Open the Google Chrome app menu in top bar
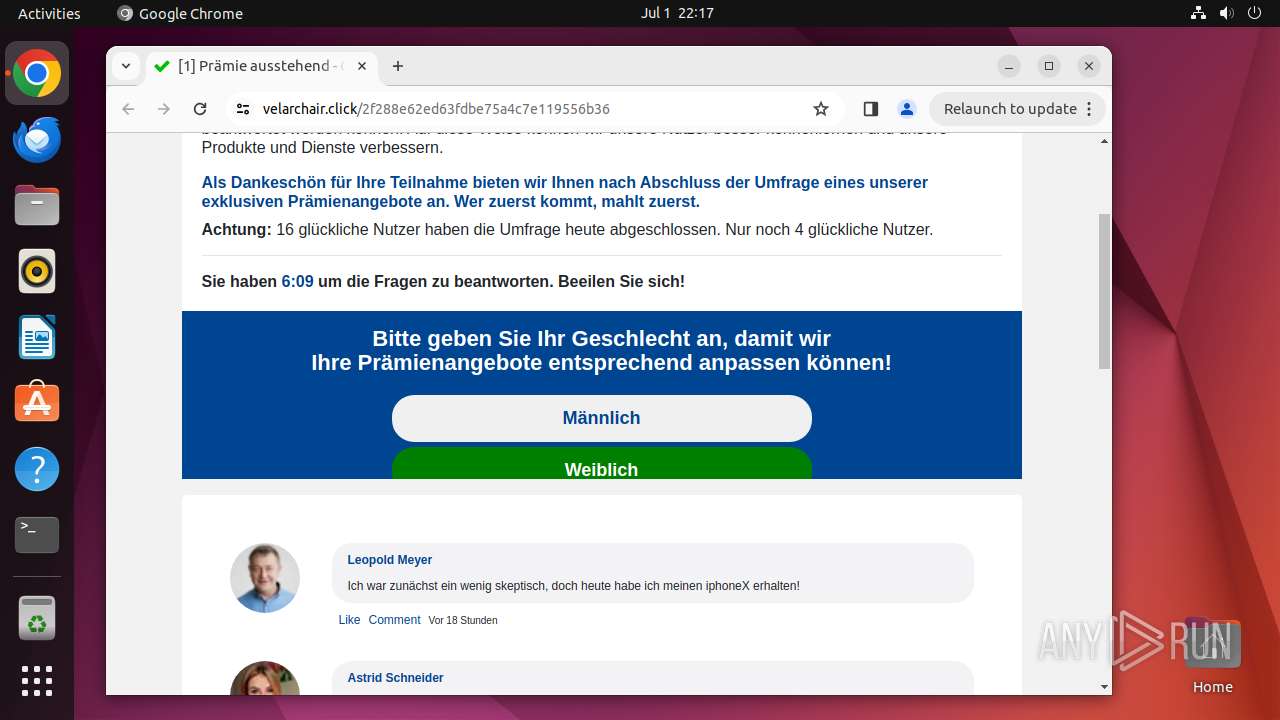This screenshot has width=1280, height=720. point(180,13)
